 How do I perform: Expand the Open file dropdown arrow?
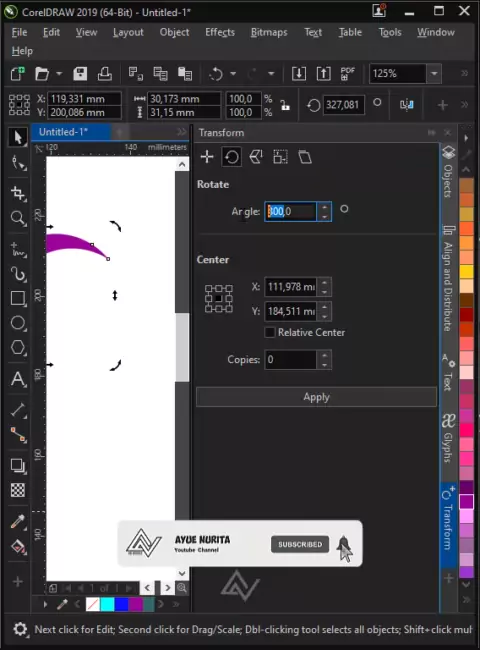tap(59, 74)
